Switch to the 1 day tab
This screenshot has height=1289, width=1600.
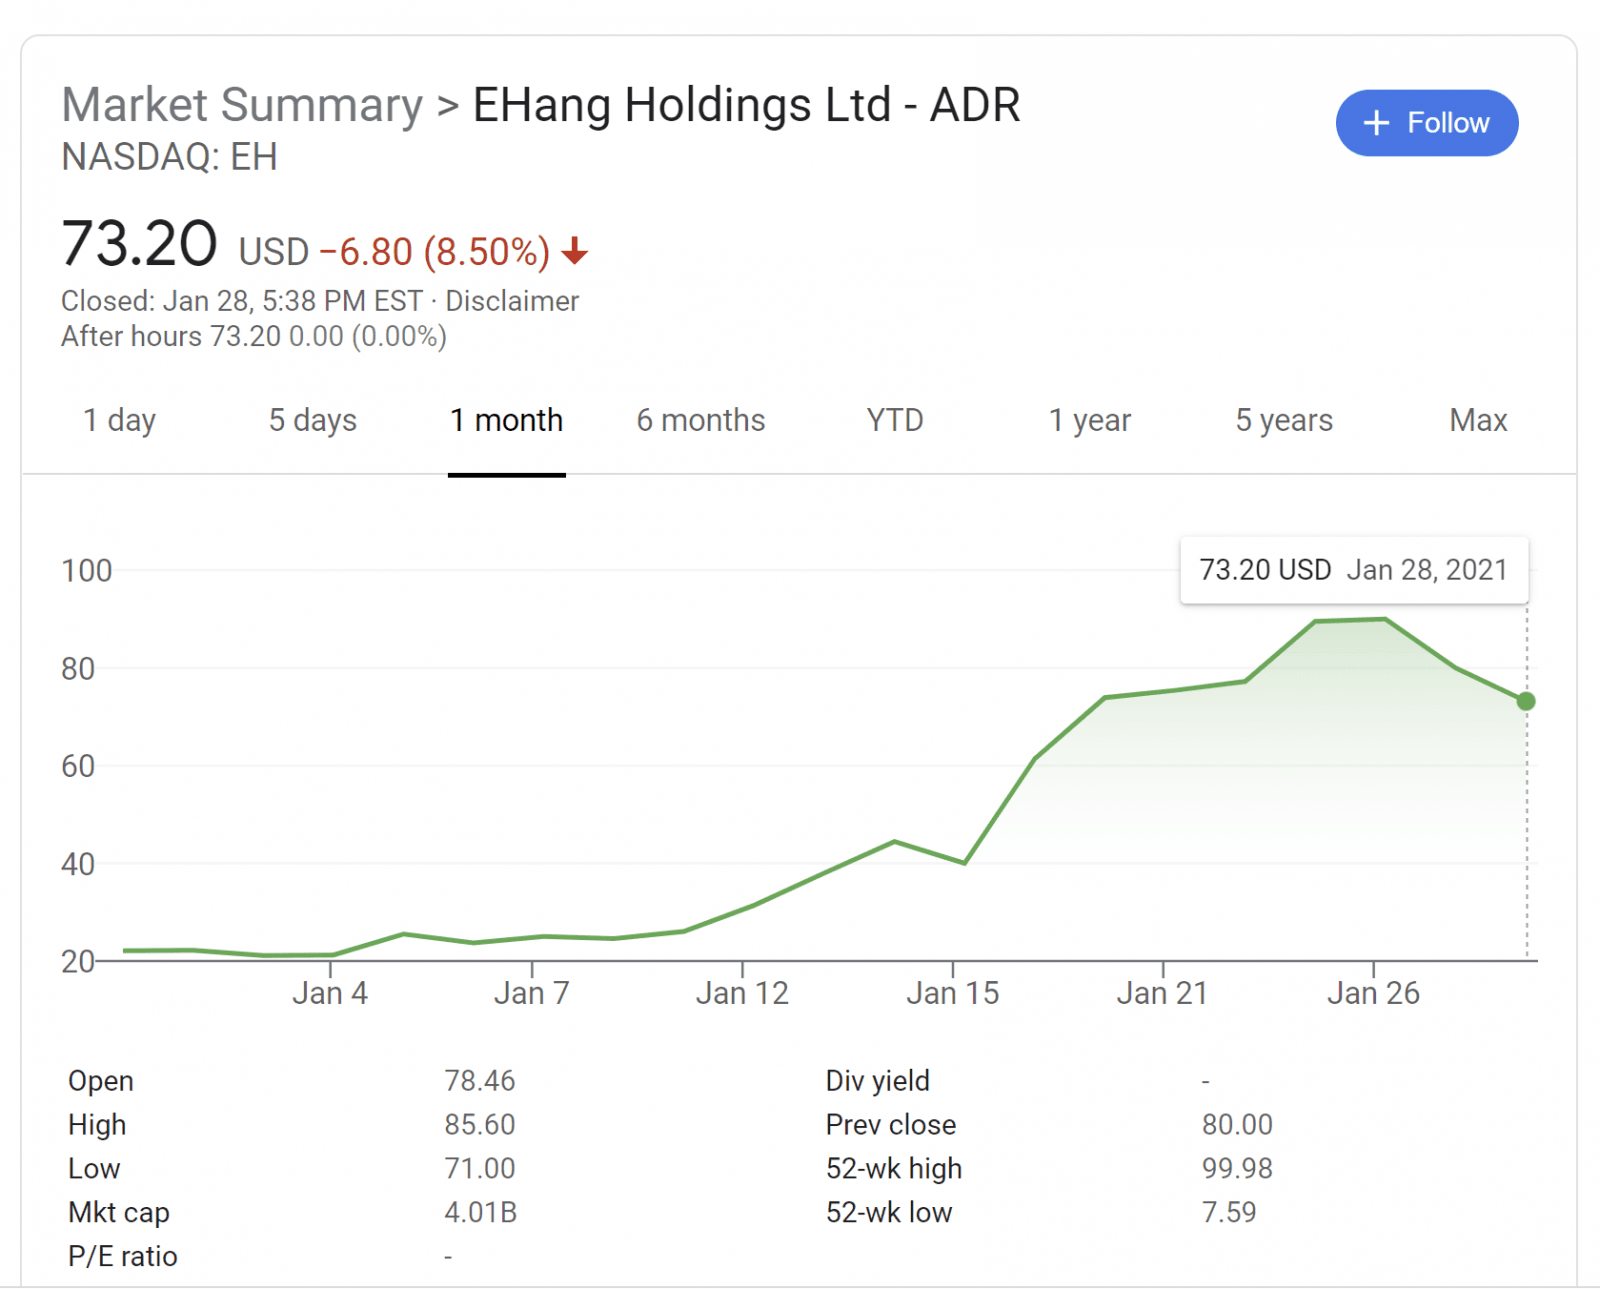click(119, 420)
